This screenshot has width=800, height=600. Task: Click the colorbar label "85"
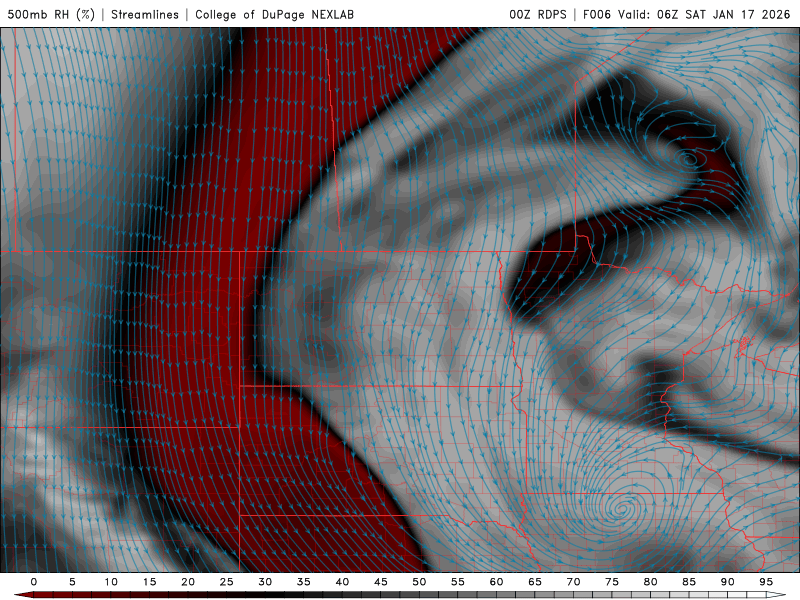coord(689,582)
